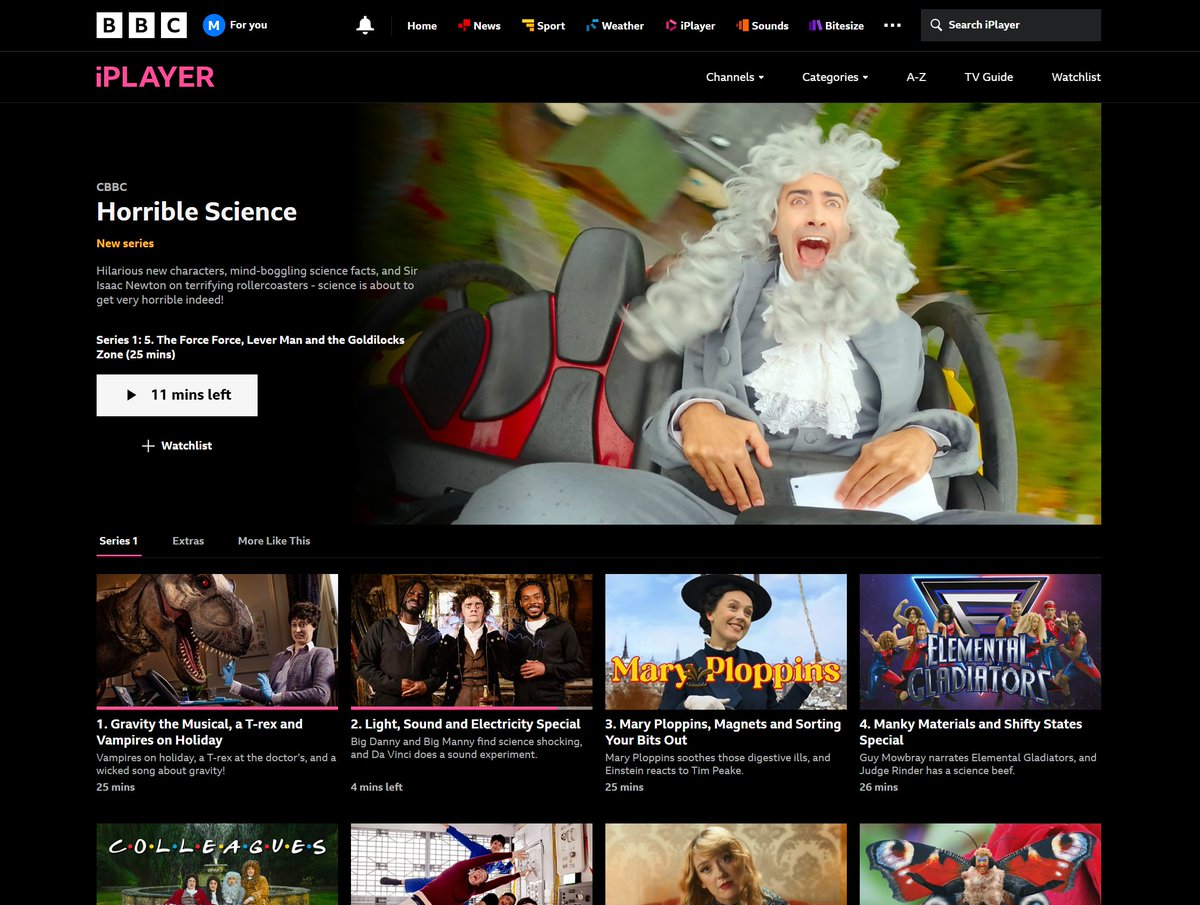Screen dimensions: 1200x905
Task: Click the 'For you' text link
Action: 248,25
